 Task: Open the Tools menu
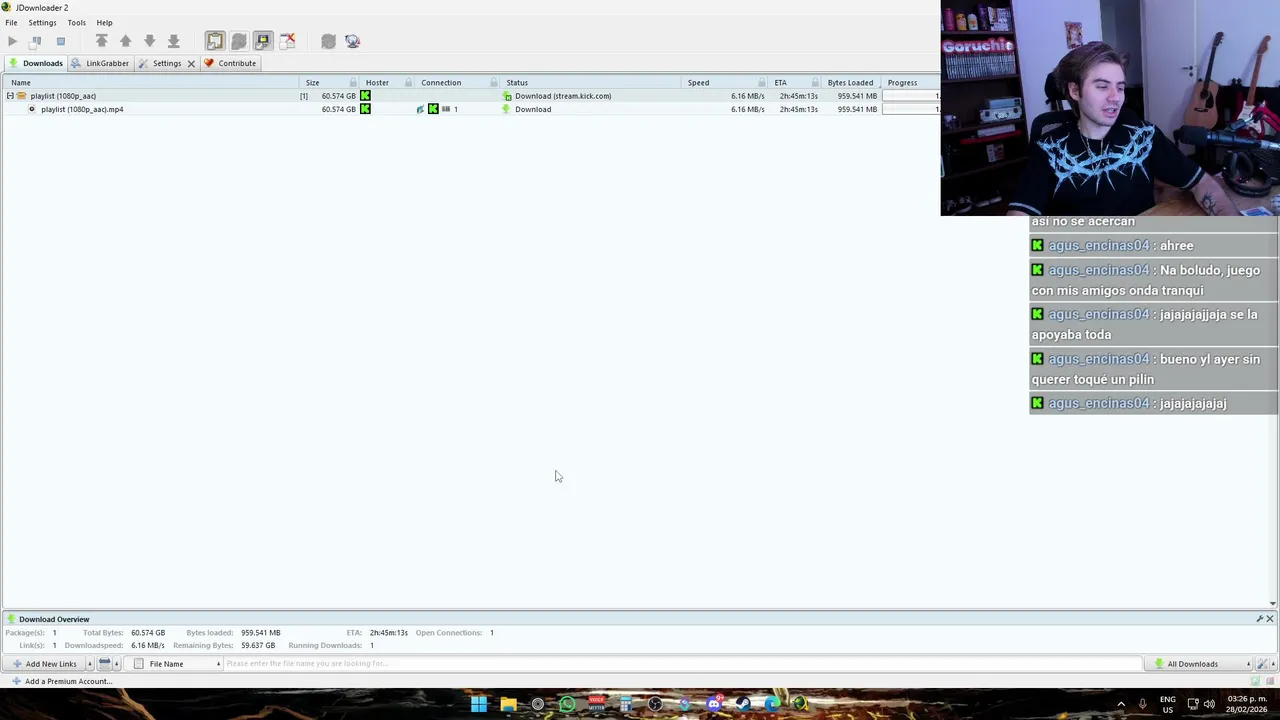pos(76,22)
